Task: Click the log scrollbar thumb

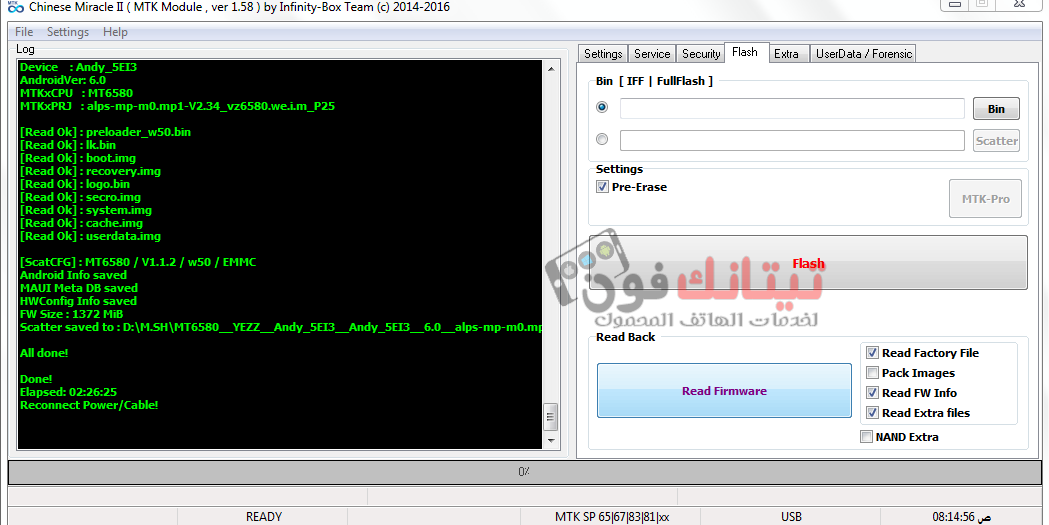Action: coord(551,417)
